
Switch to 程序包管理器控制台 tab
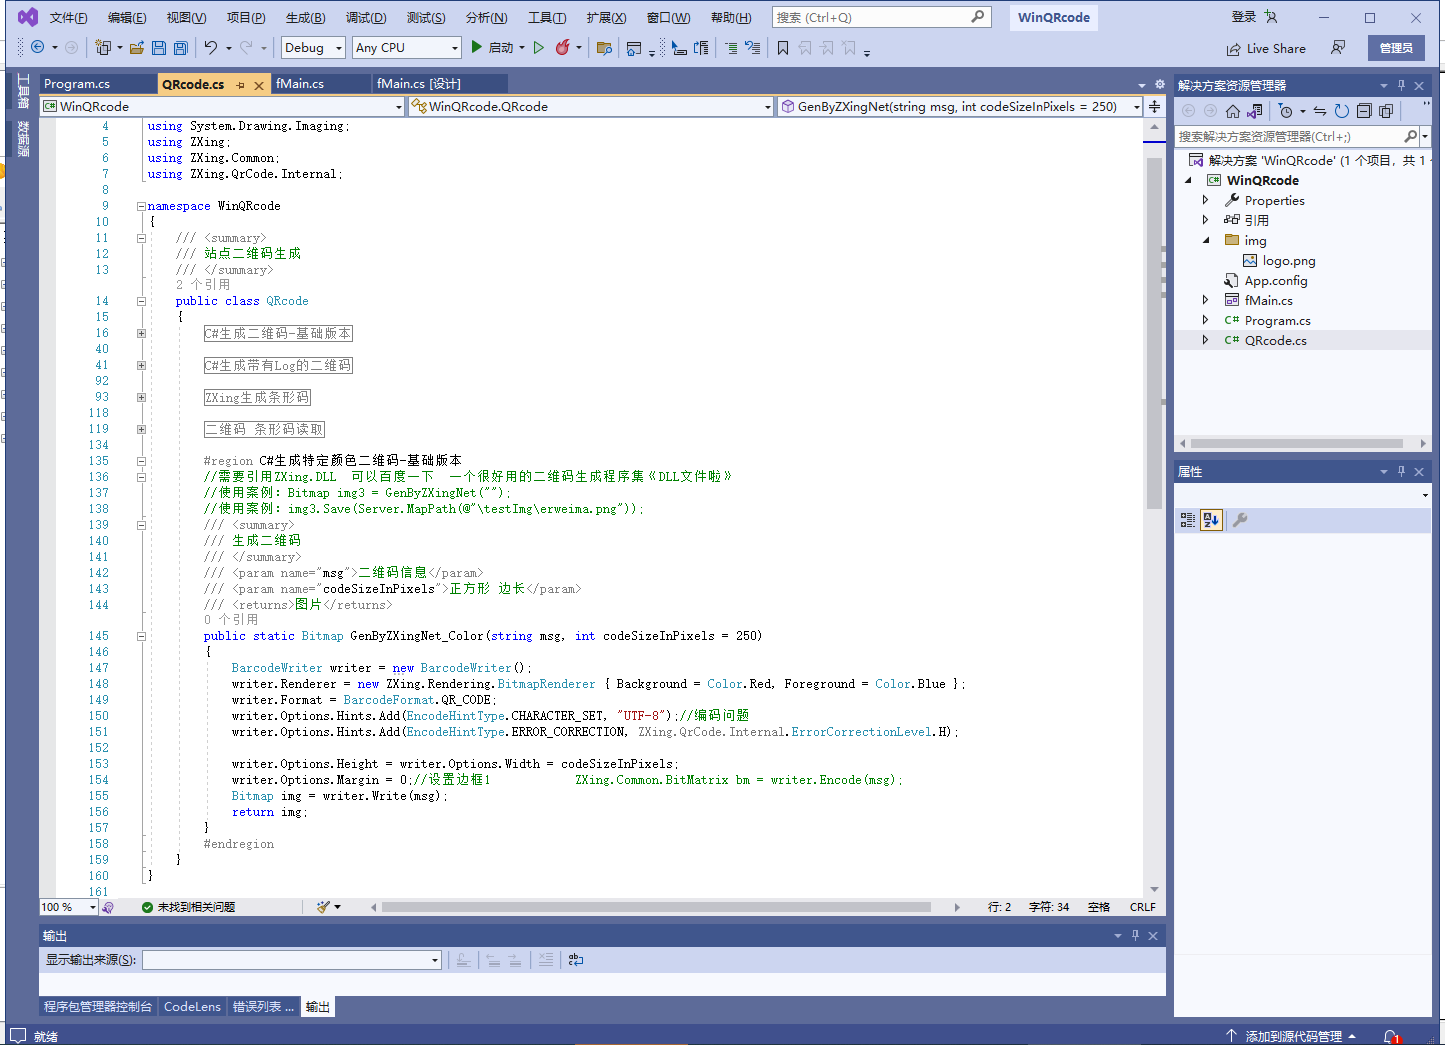point(98,1007)
